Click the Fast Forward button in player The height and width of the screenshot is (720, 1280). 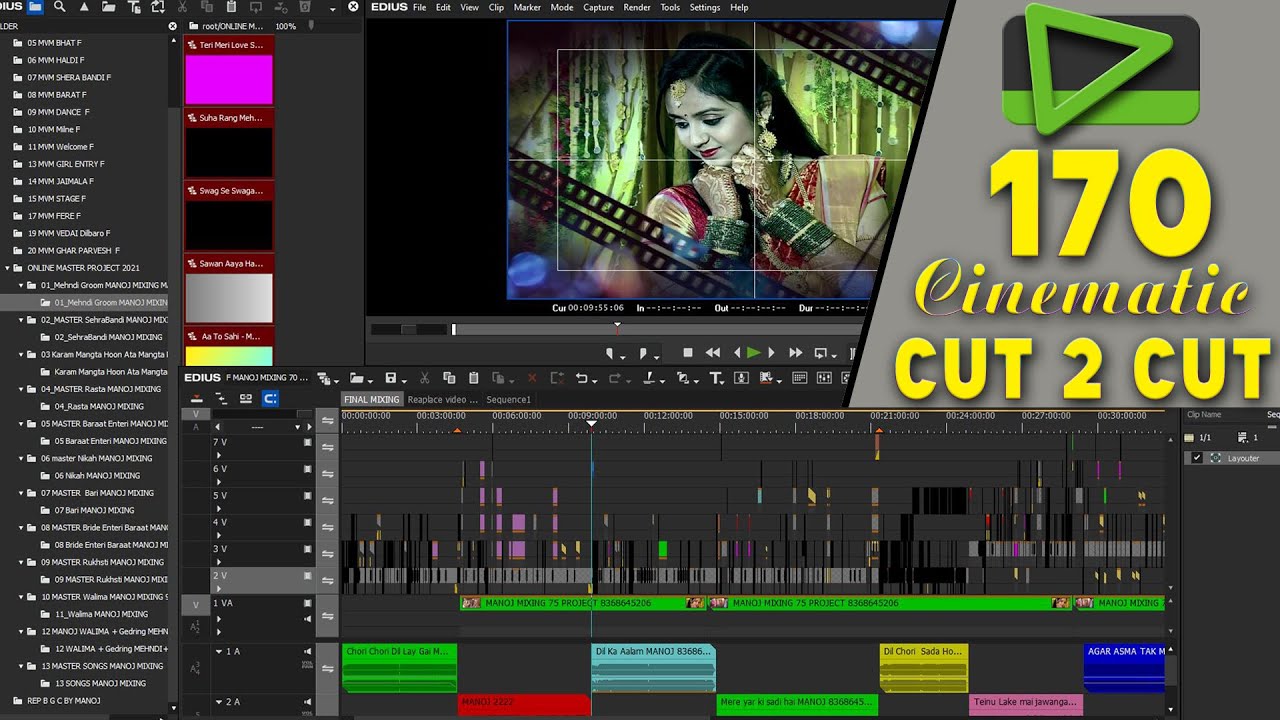coord(796,352)
